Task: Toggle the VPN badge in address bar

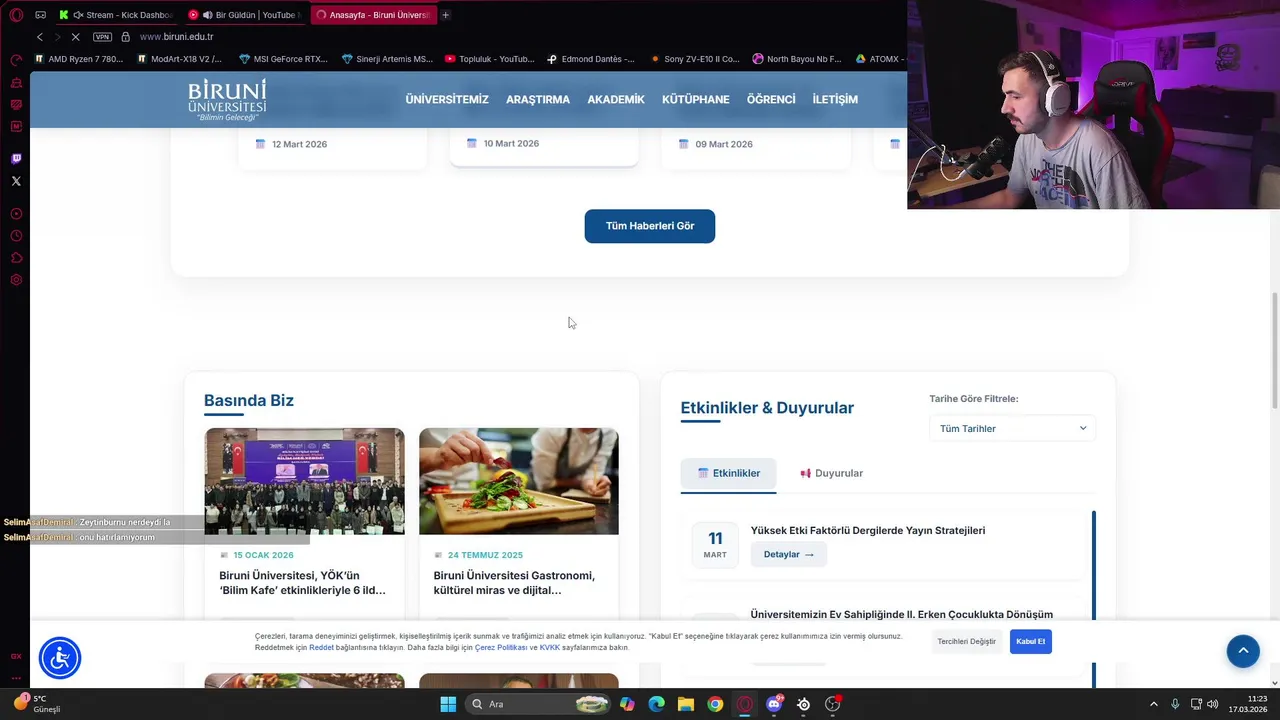Action: [102, 37]
